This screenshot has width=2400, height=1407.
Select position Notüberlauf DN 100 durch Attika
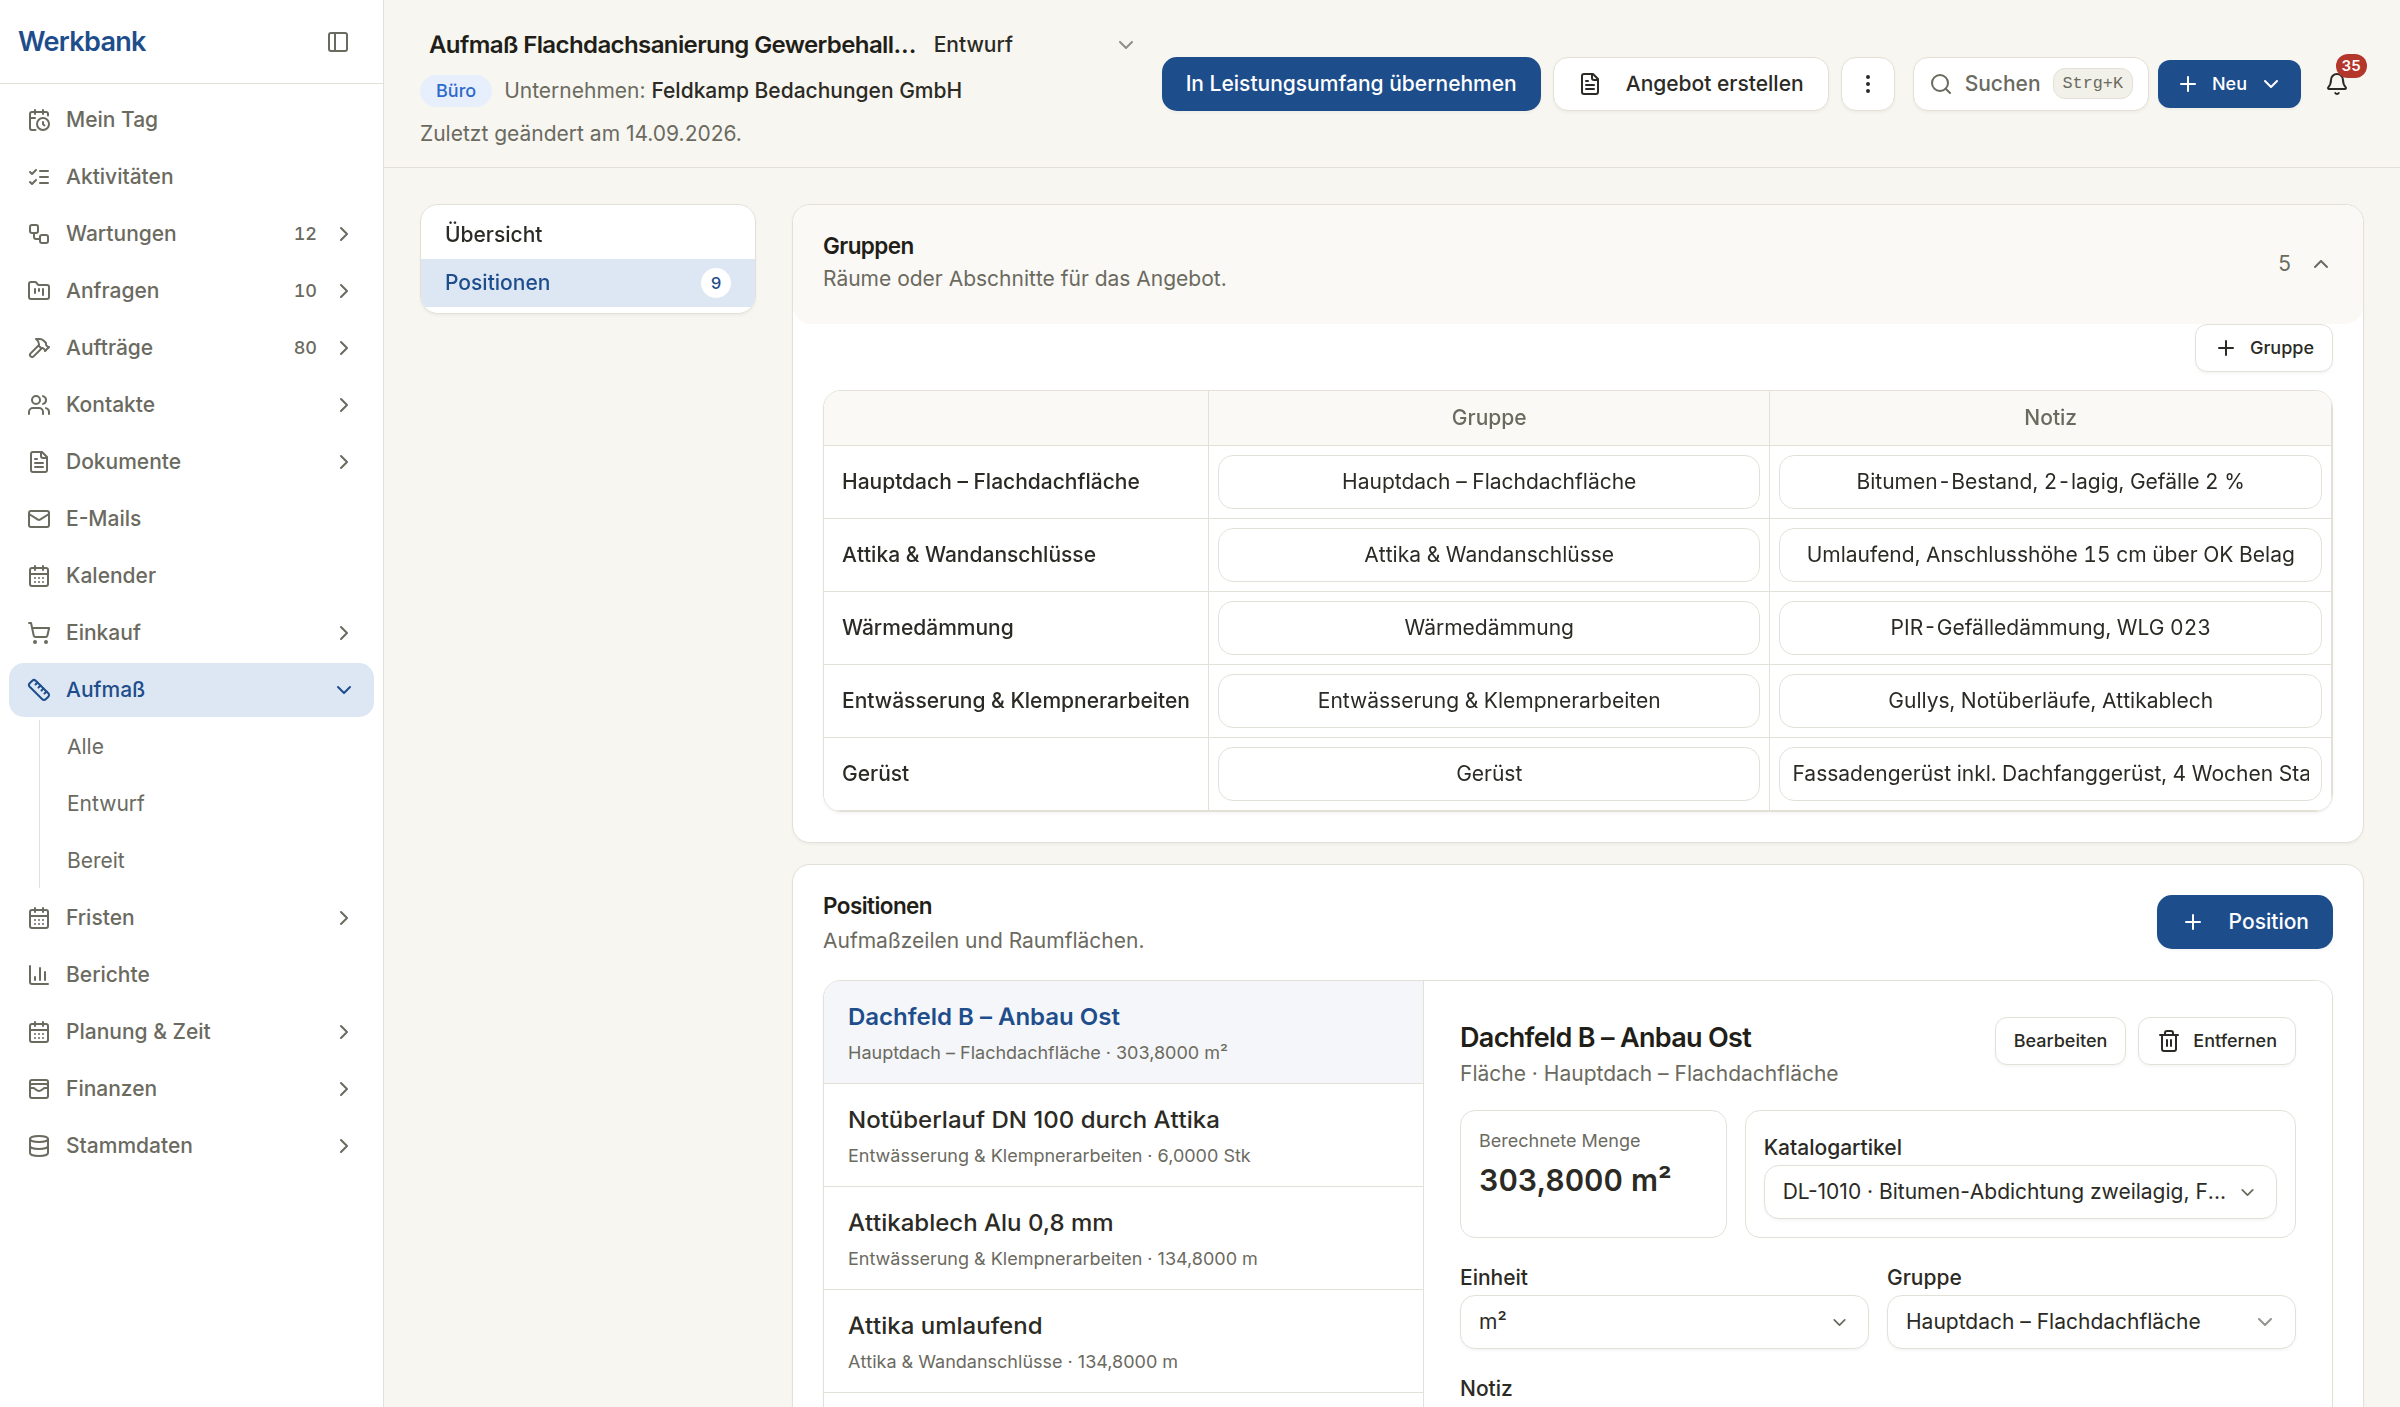click(x=1123, y=1136)
